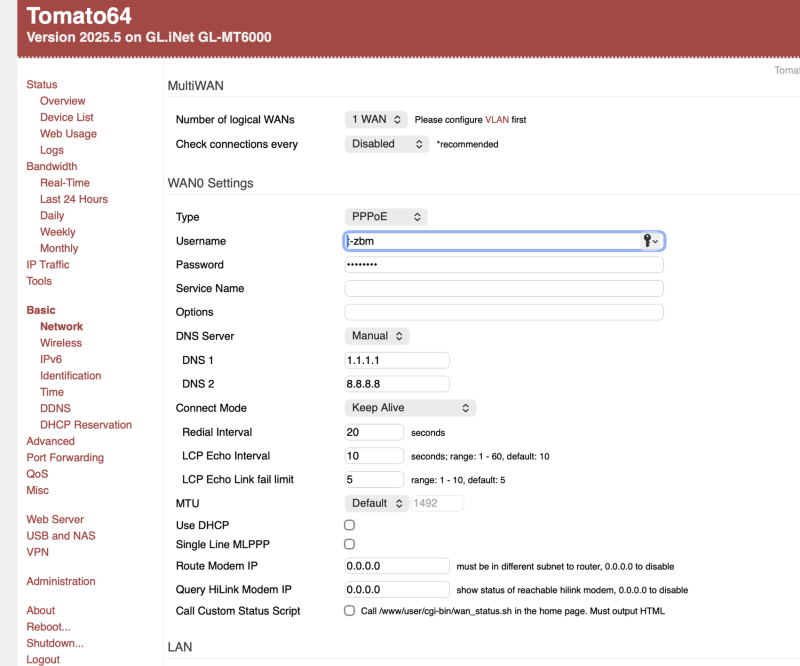Open the Check connections every dropdown

[387, 144]
